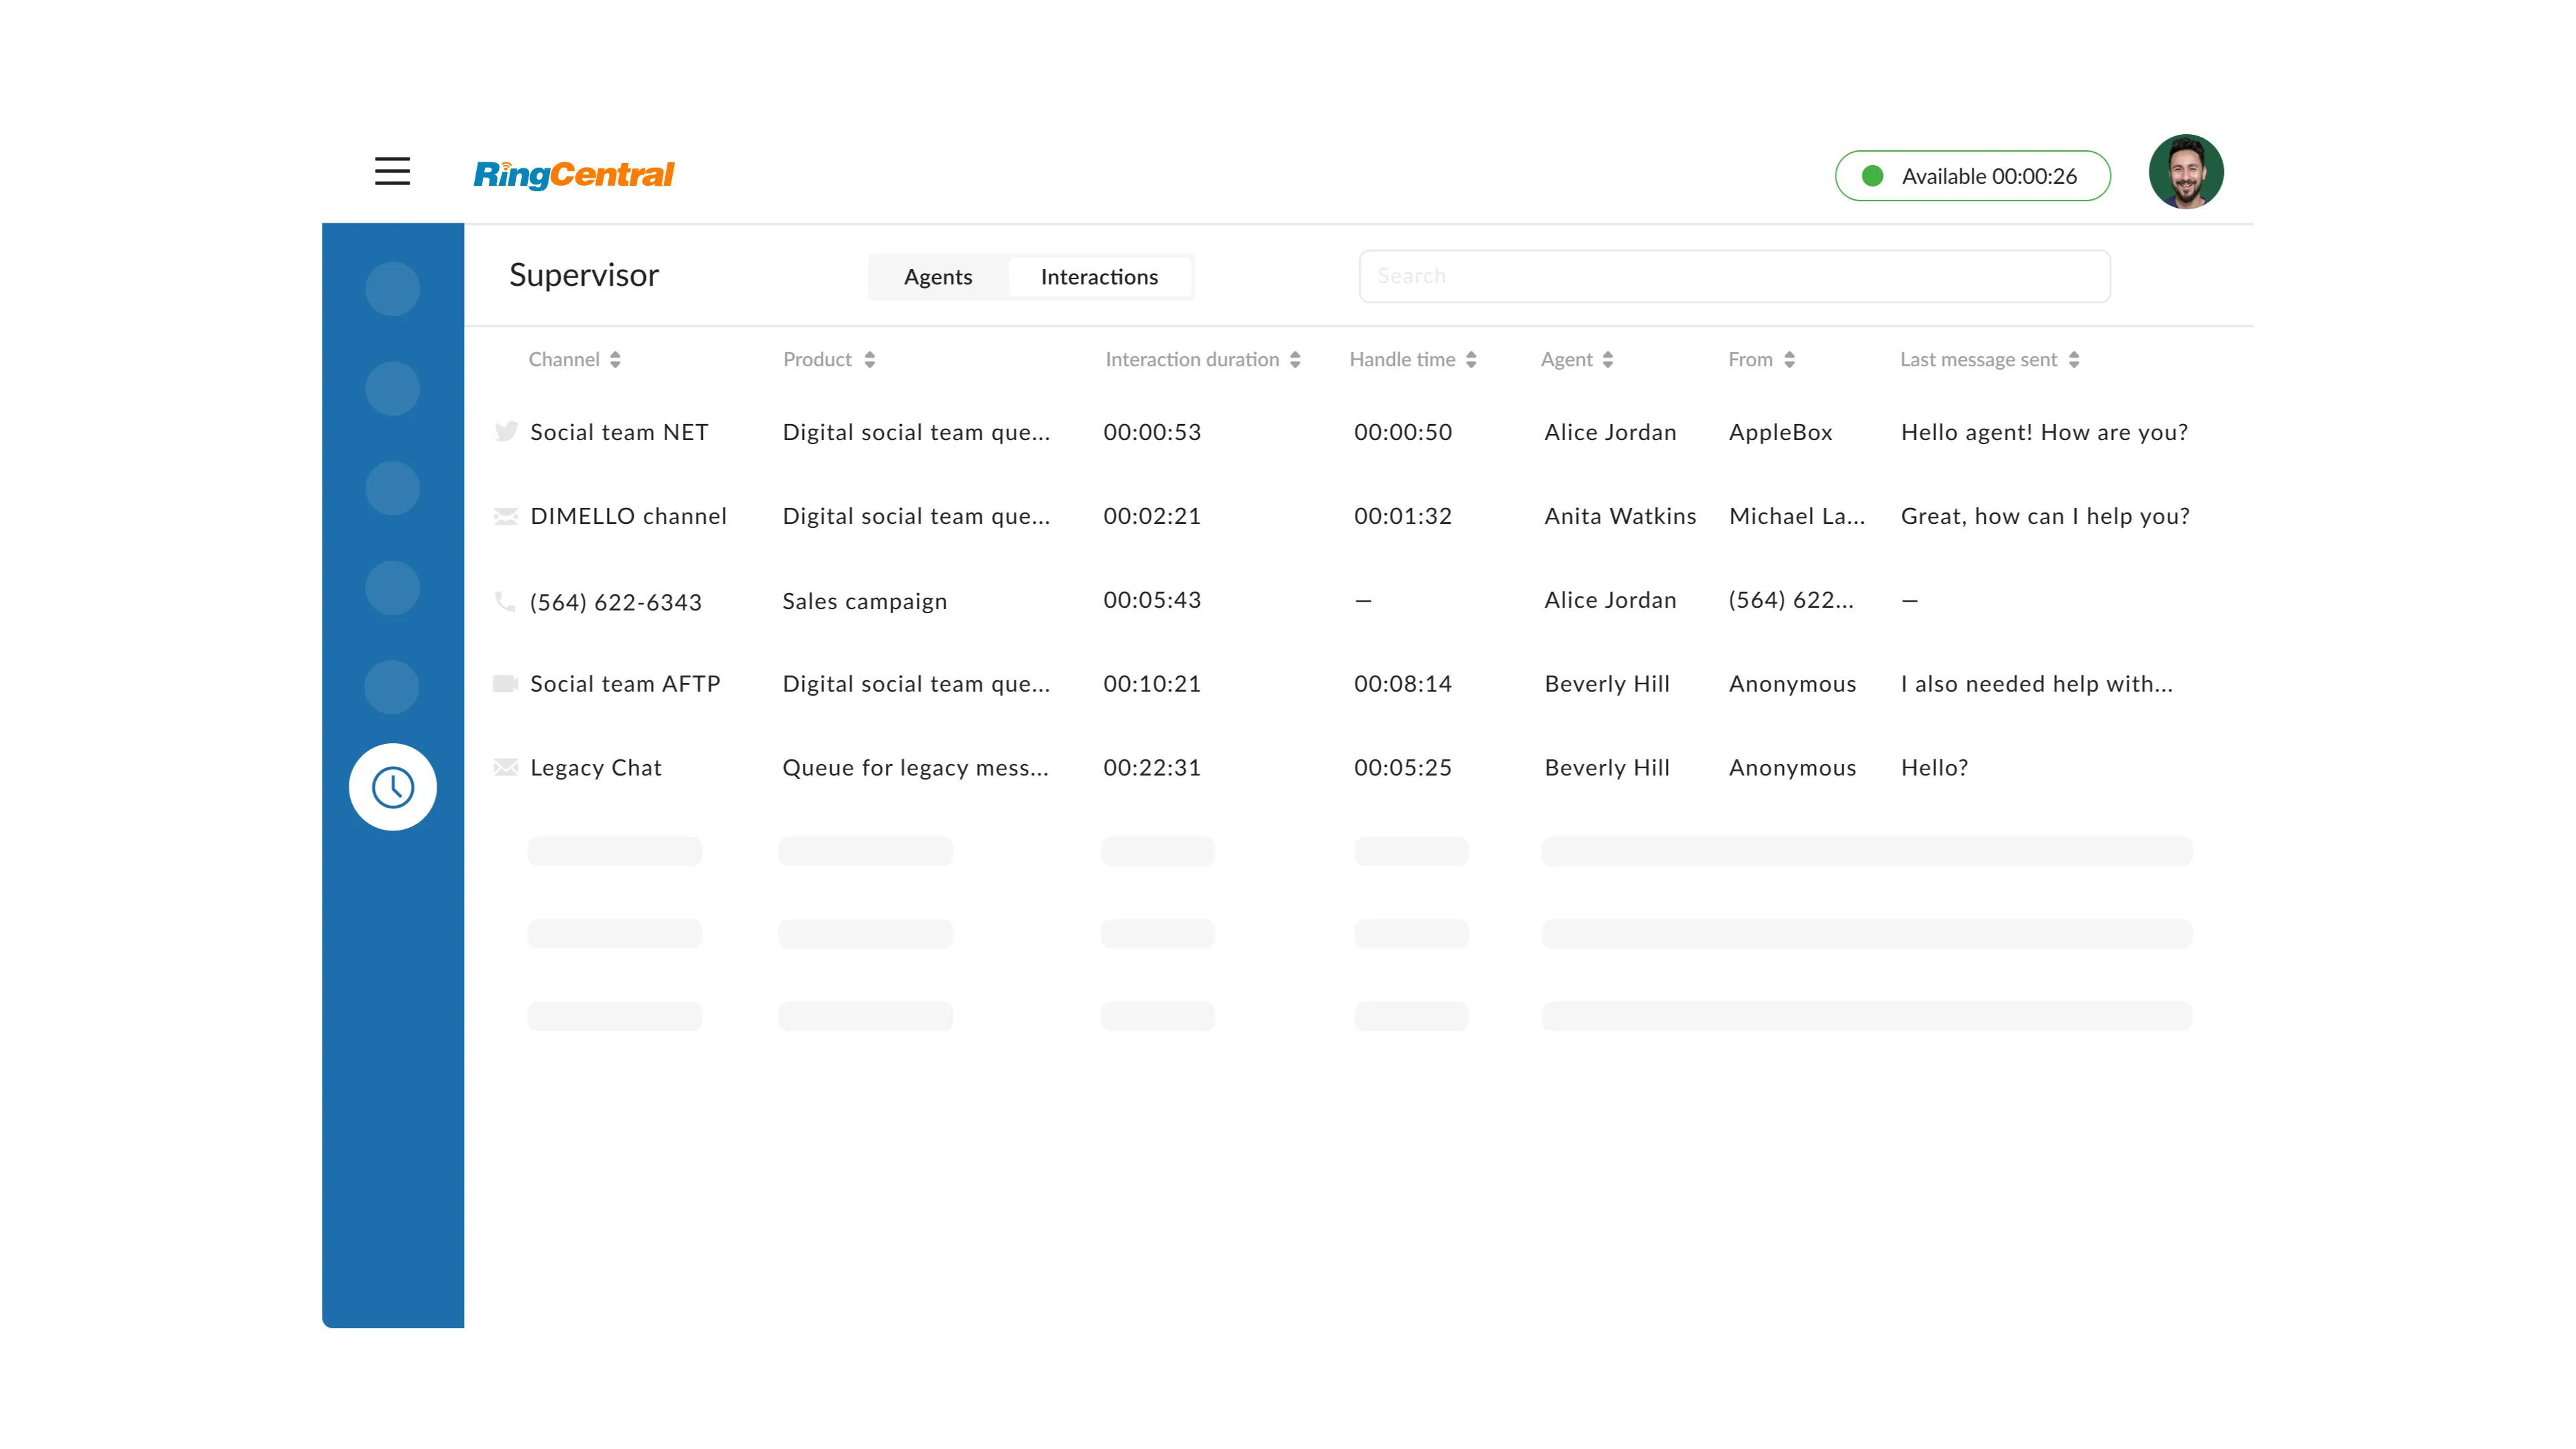This screenshot has width=2576, height=1449.
Task: Sort by Interaction duration column
Action: pos(1203,360)
